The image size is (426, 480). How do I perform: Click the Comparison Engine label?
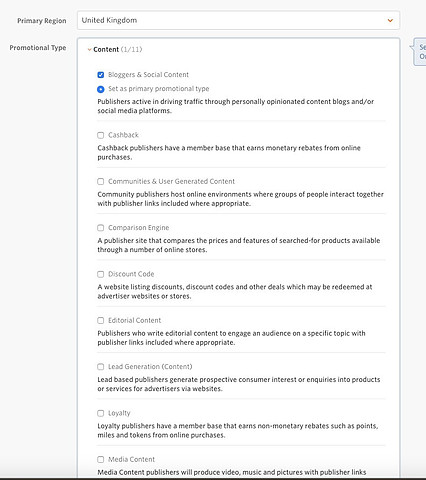[x=139, y=228]
